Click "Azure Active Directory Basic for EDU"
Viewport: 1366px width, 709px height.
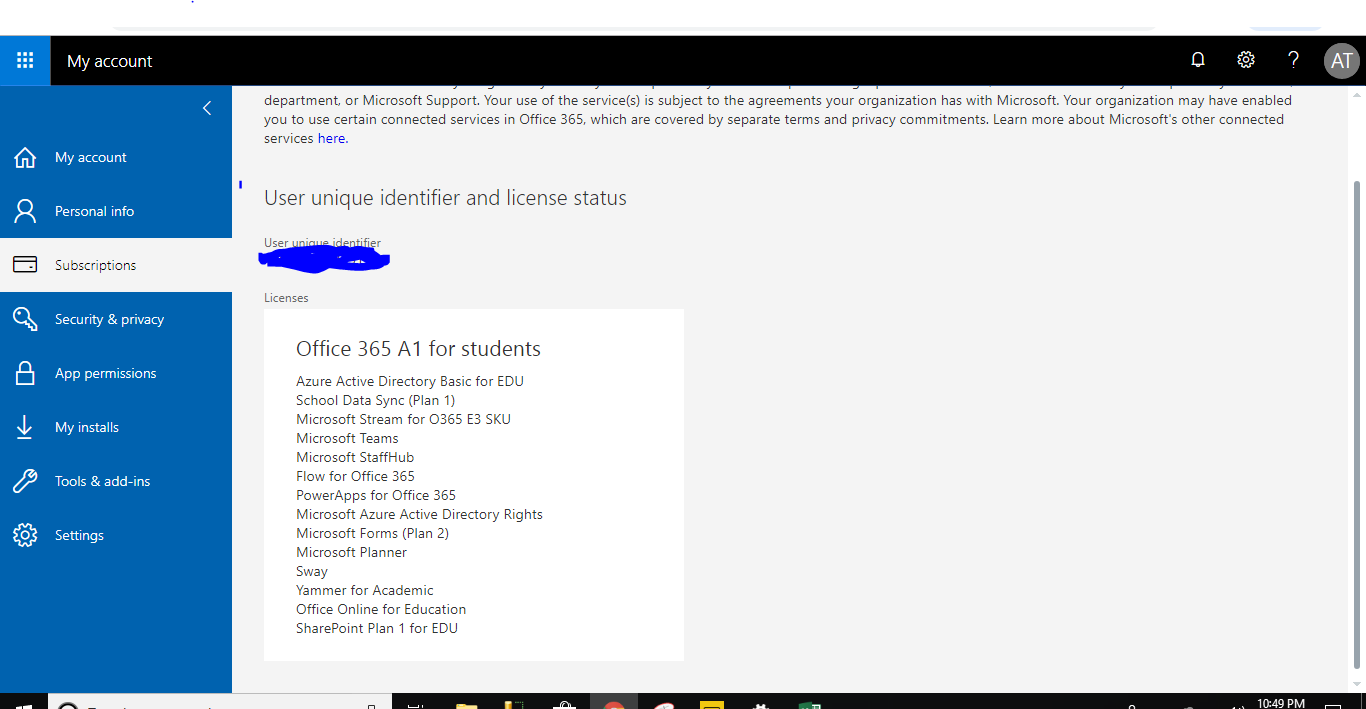click(410, 381)
